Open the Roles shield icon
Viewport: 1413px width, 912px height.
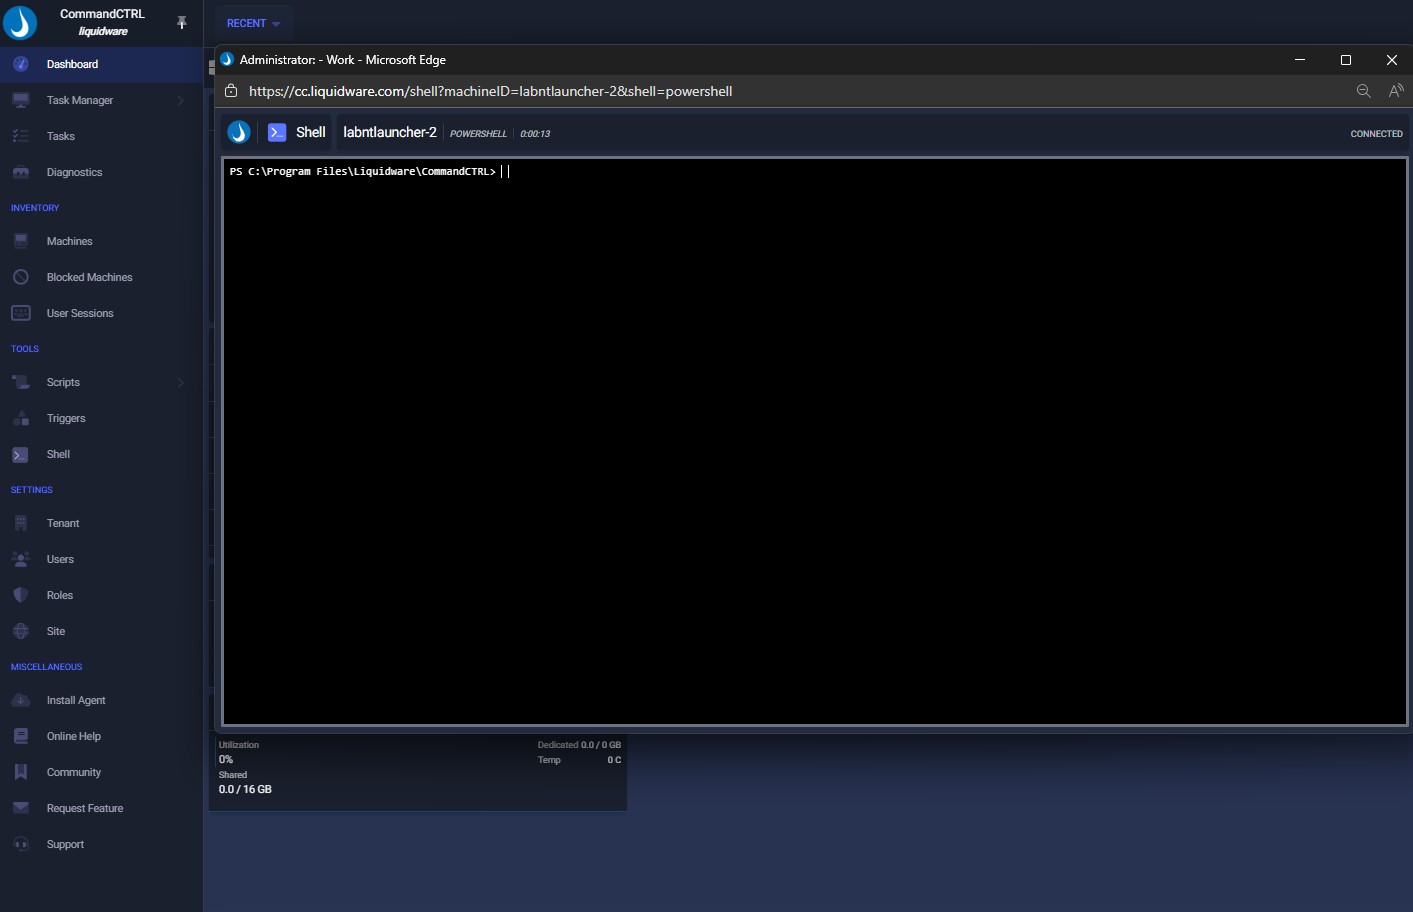20,595
